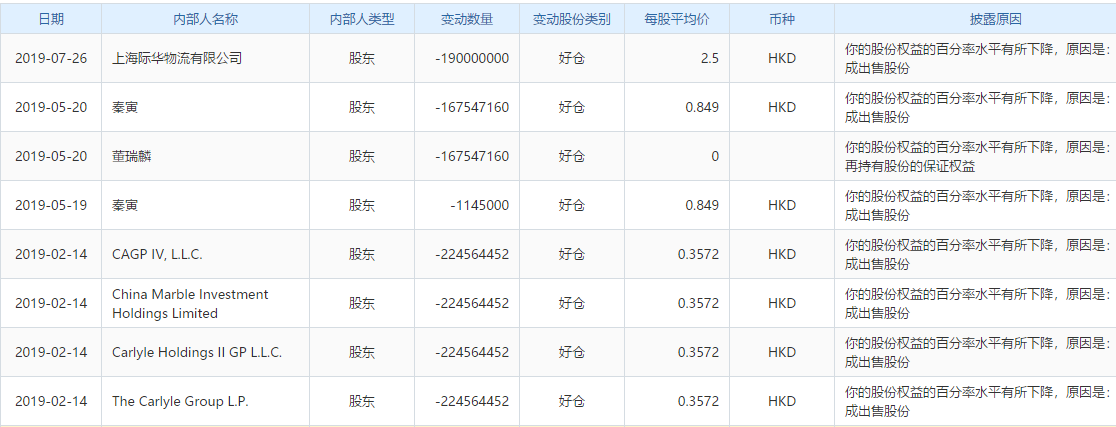Click the 日期 column header

51,19
